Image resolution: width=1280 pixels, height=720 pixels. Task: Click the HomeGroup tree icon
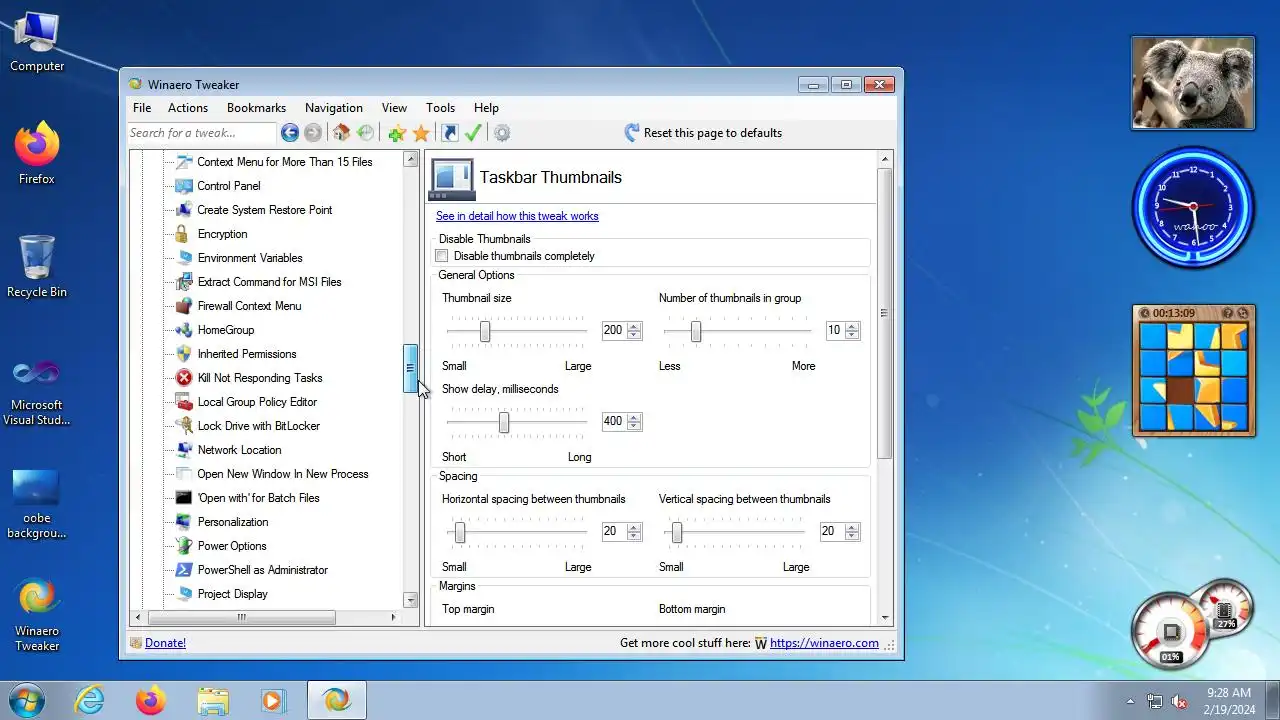(x=183, y=330)
